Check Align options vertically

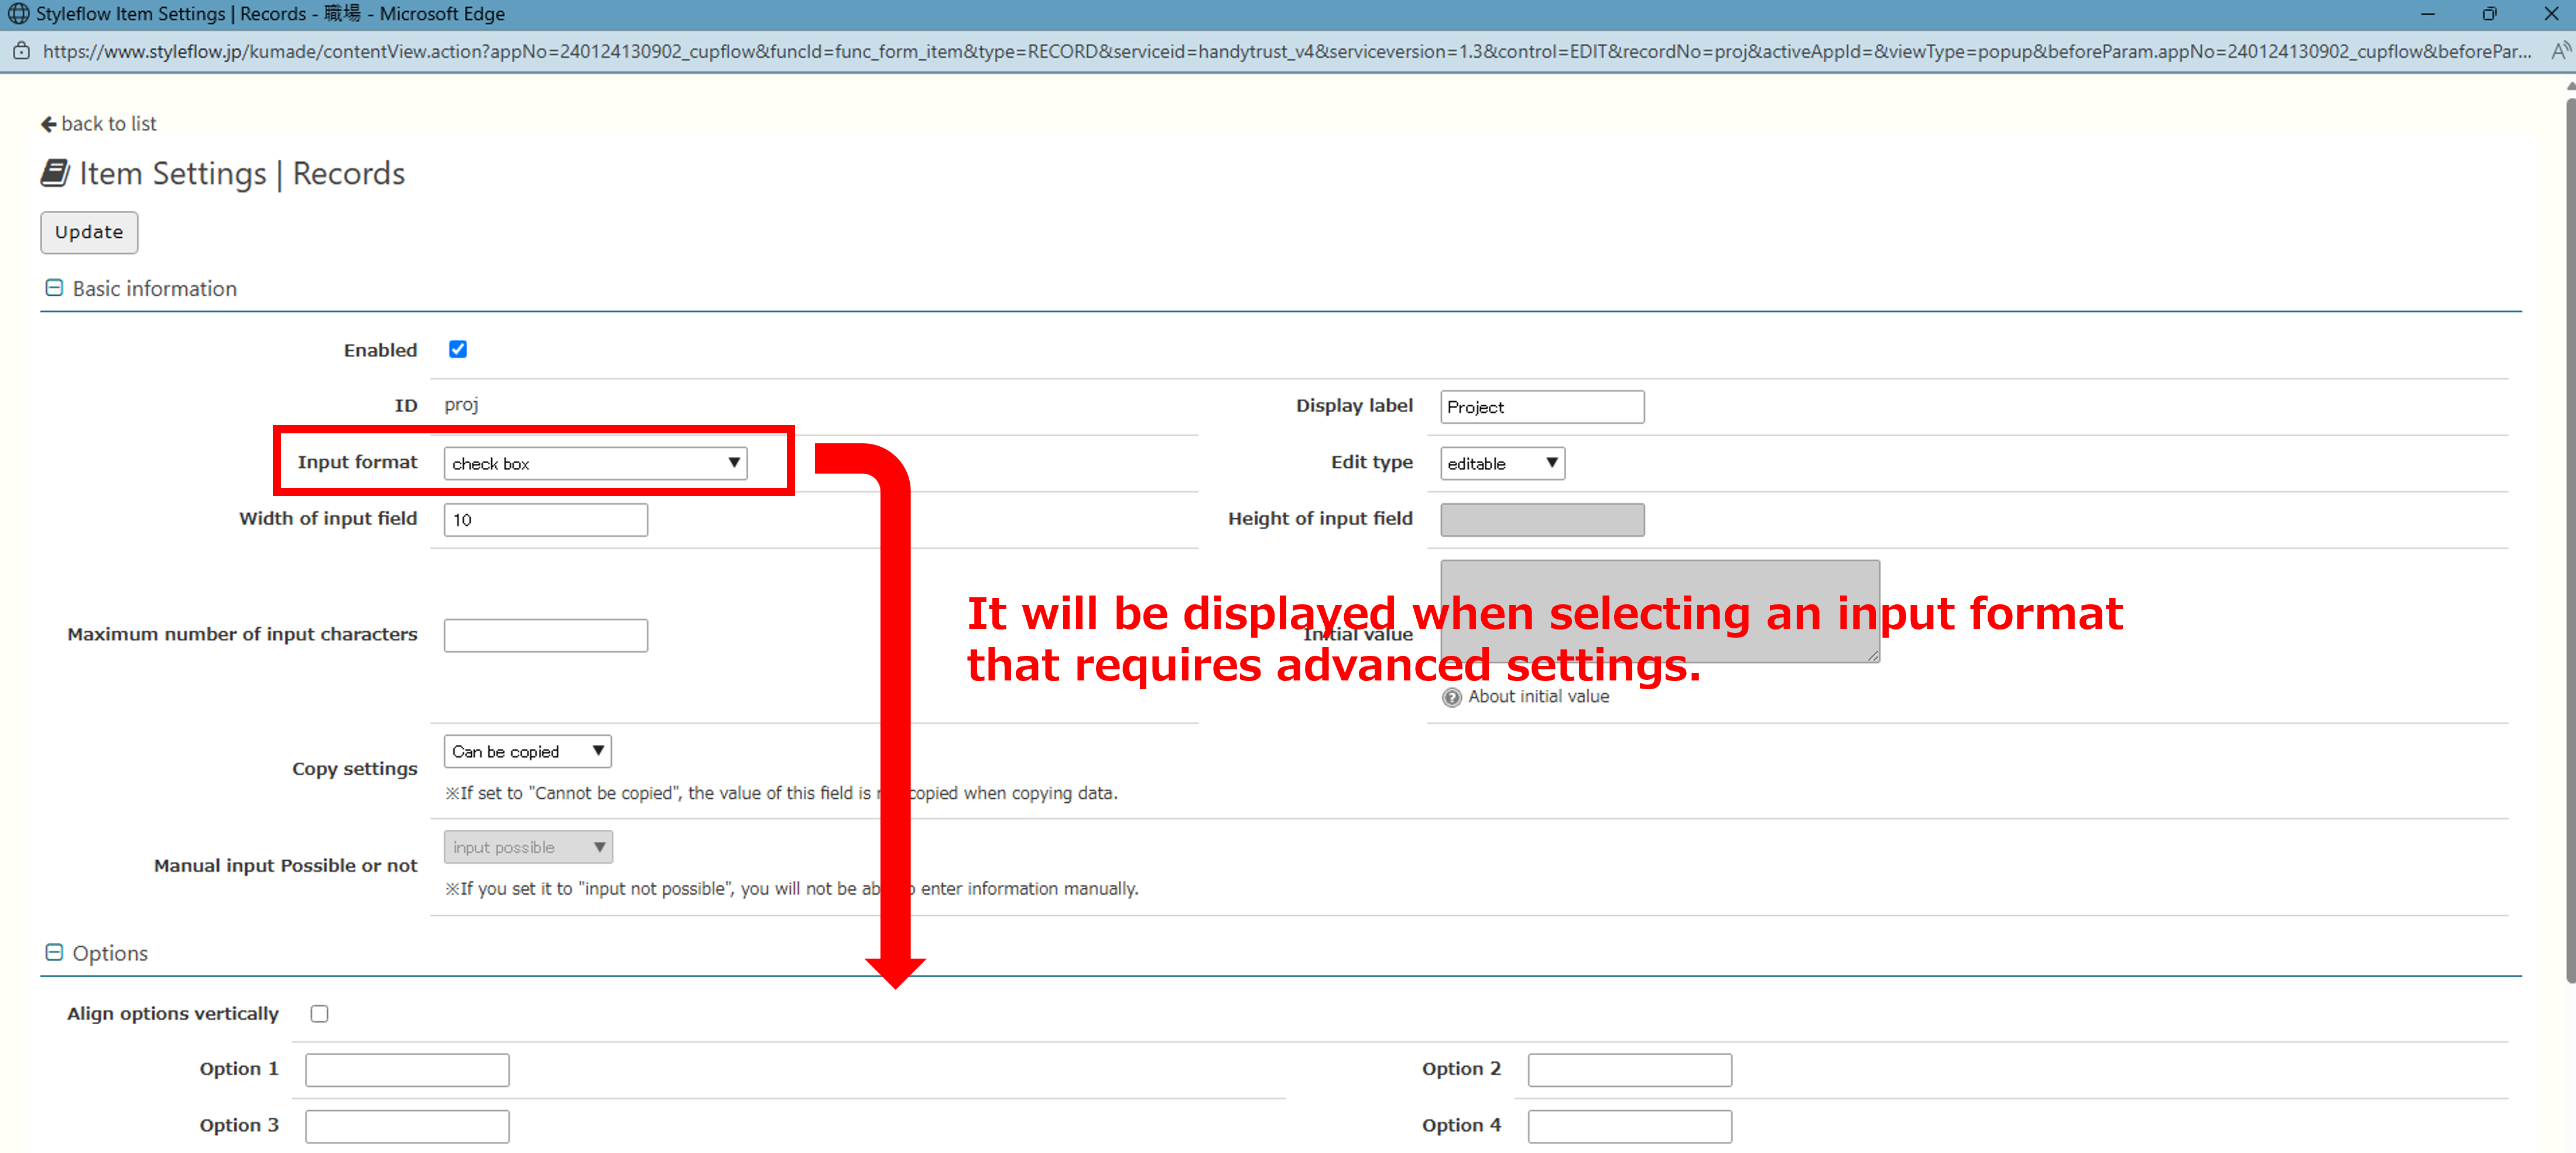click(x=319, y=1013)
